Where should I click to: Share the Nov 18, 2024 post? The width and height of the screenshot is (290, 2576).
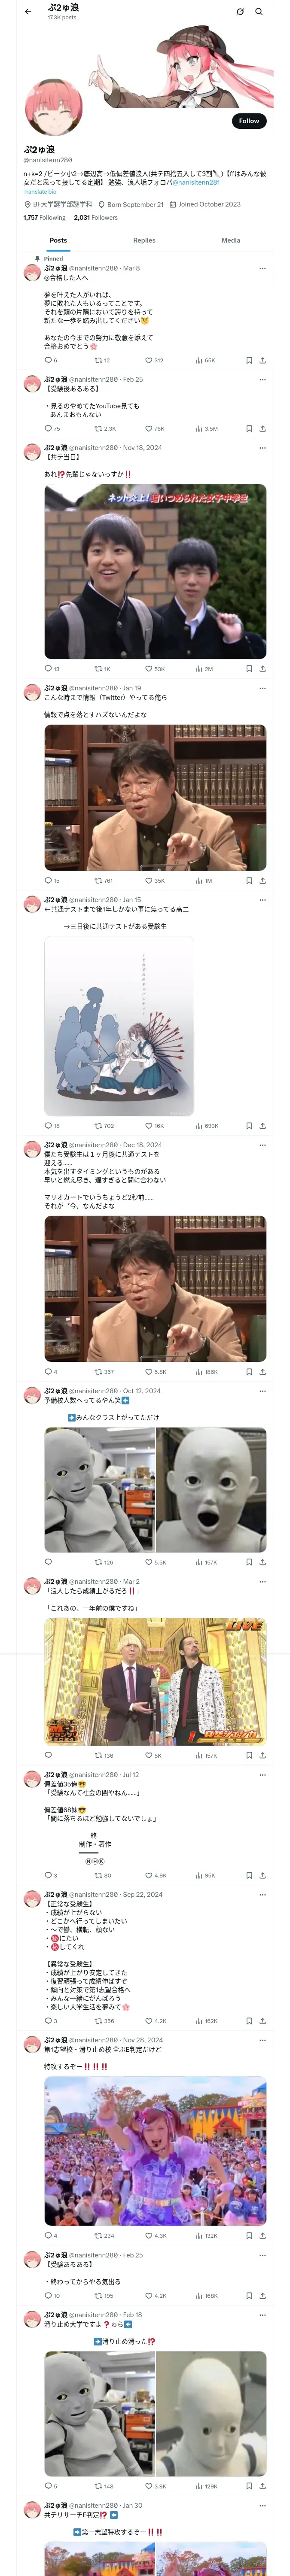pos(262,669)
